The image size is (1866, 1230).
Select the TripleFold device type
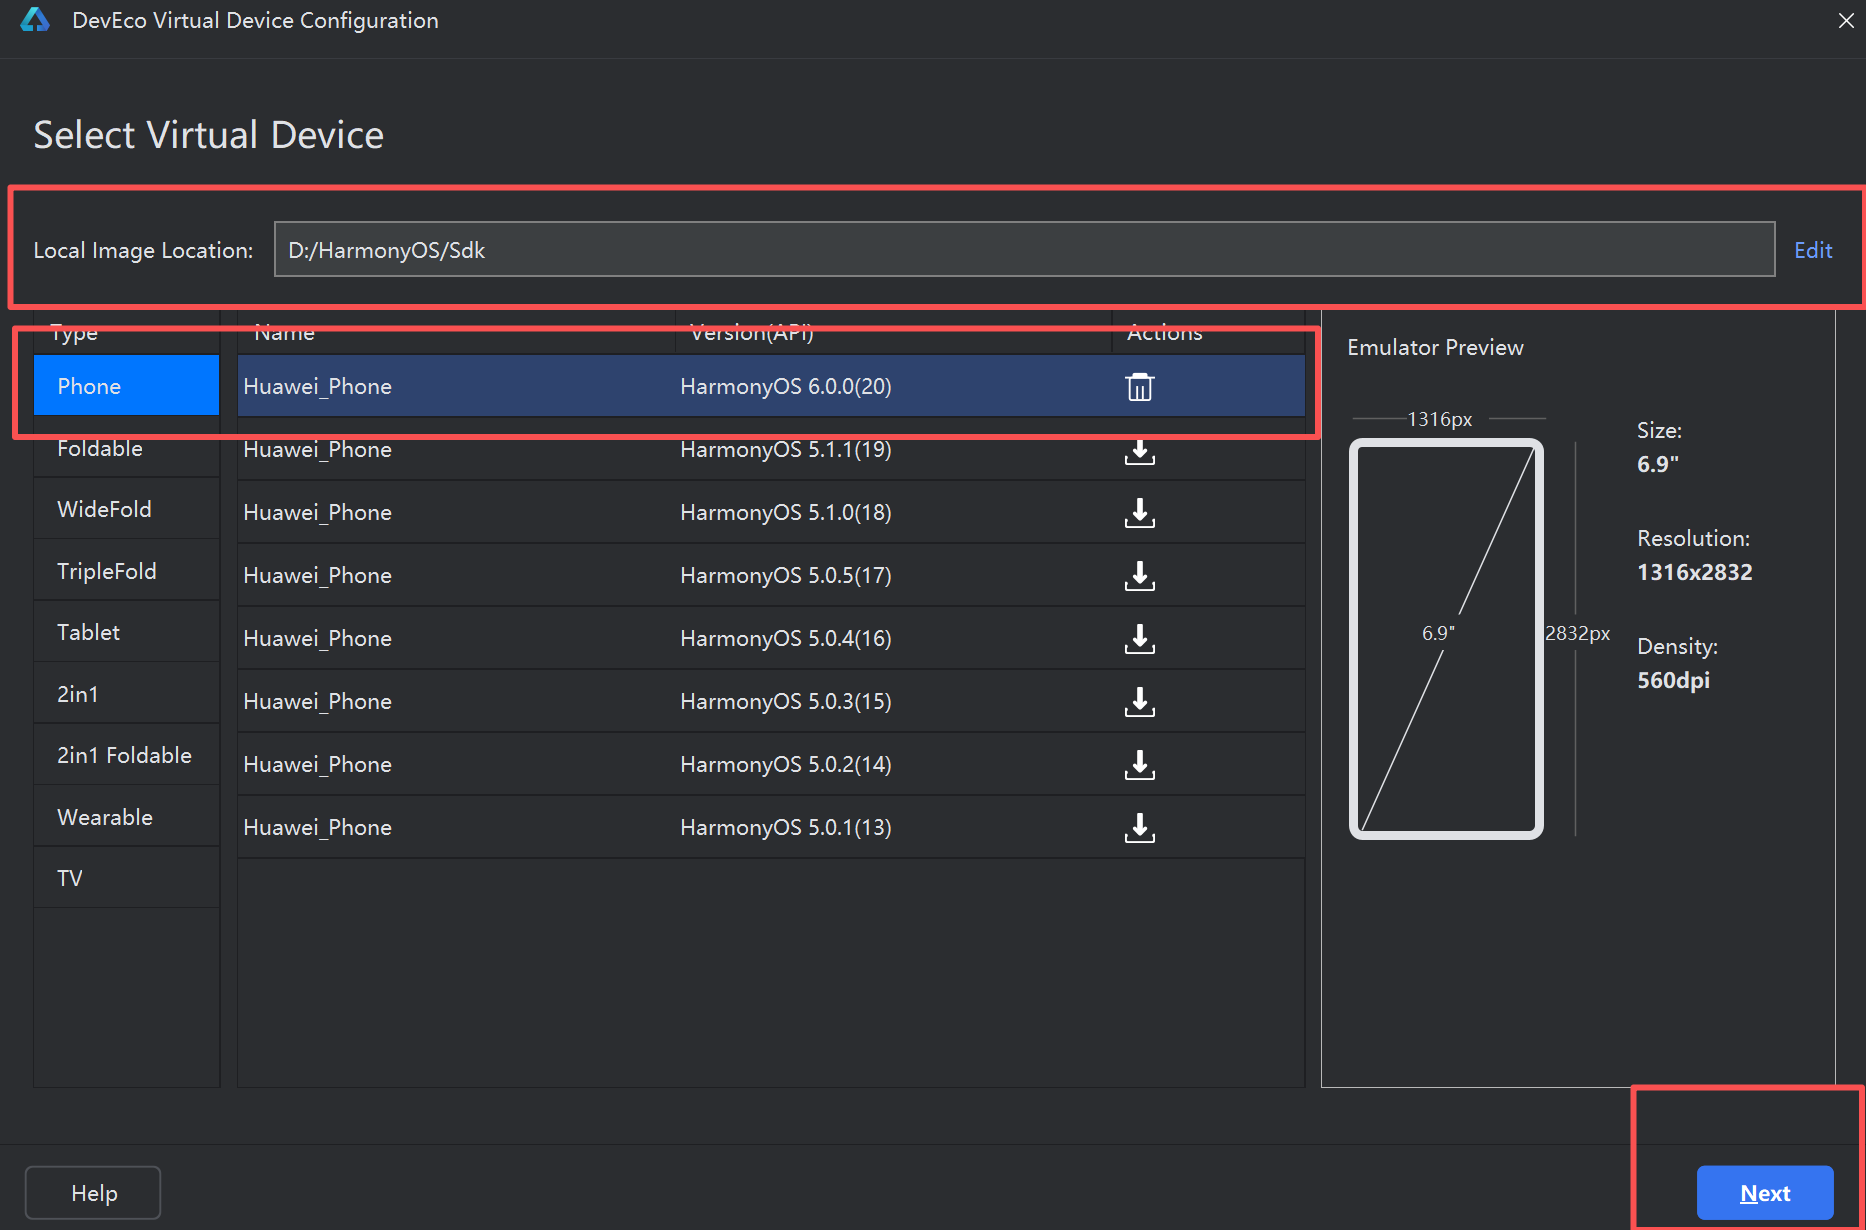tap(126, 571)
